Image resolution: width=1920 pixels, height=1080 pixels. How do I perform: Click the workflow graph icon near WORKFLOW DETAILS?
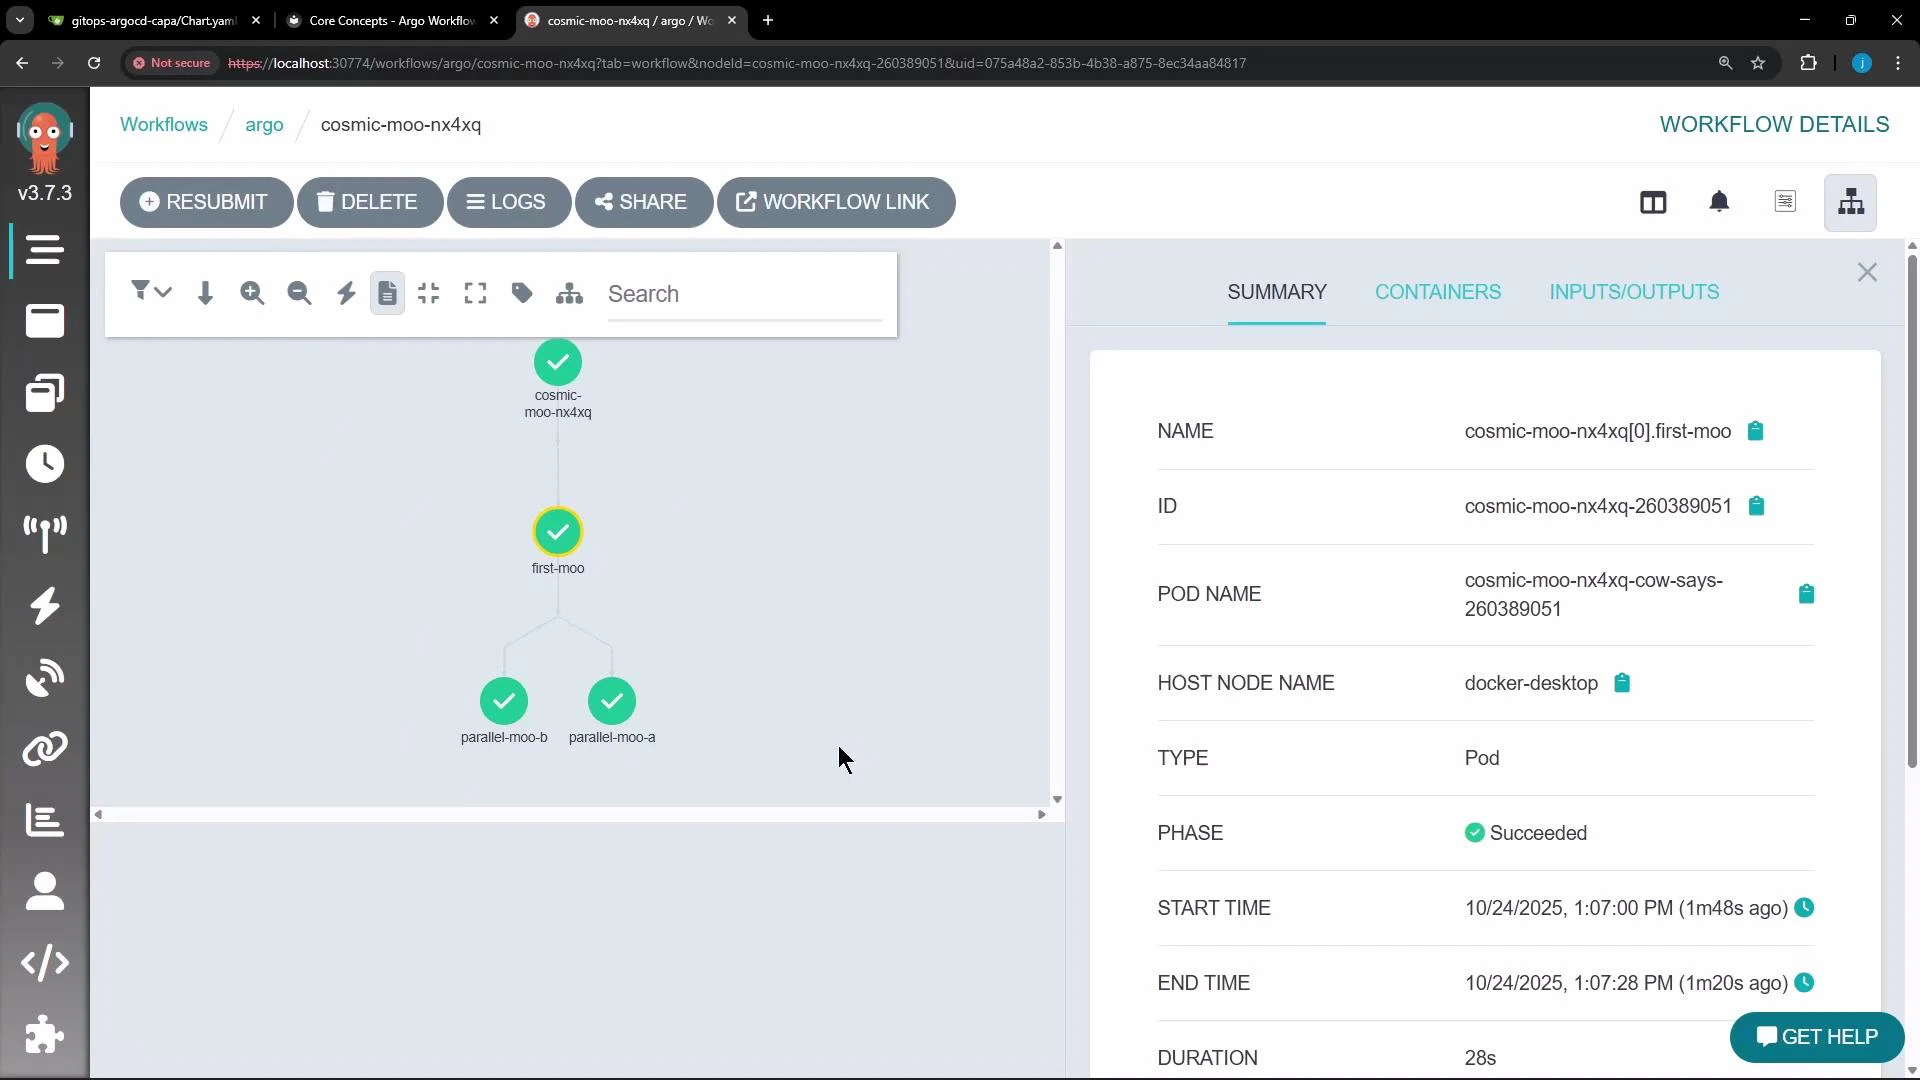tap(1850, 202)
